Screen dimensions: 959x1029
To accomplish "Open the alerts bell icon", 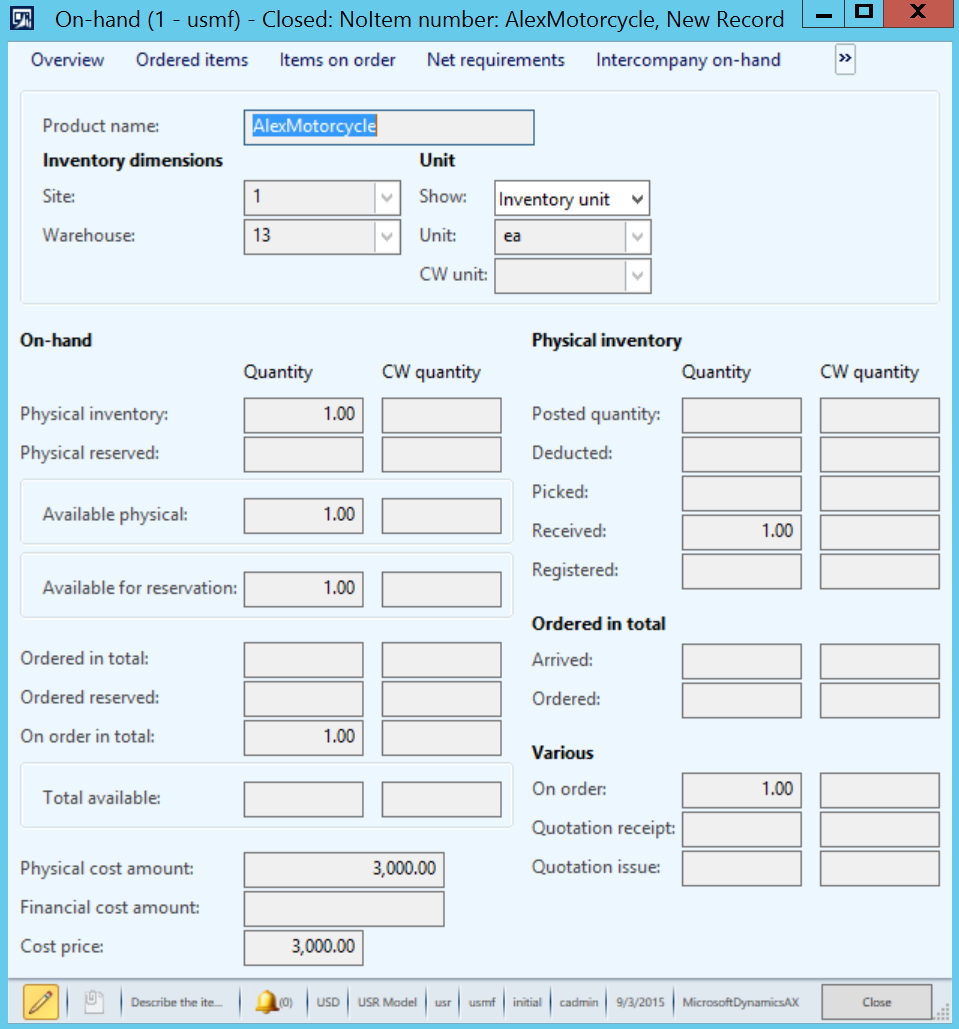I will pos(266,1002).
